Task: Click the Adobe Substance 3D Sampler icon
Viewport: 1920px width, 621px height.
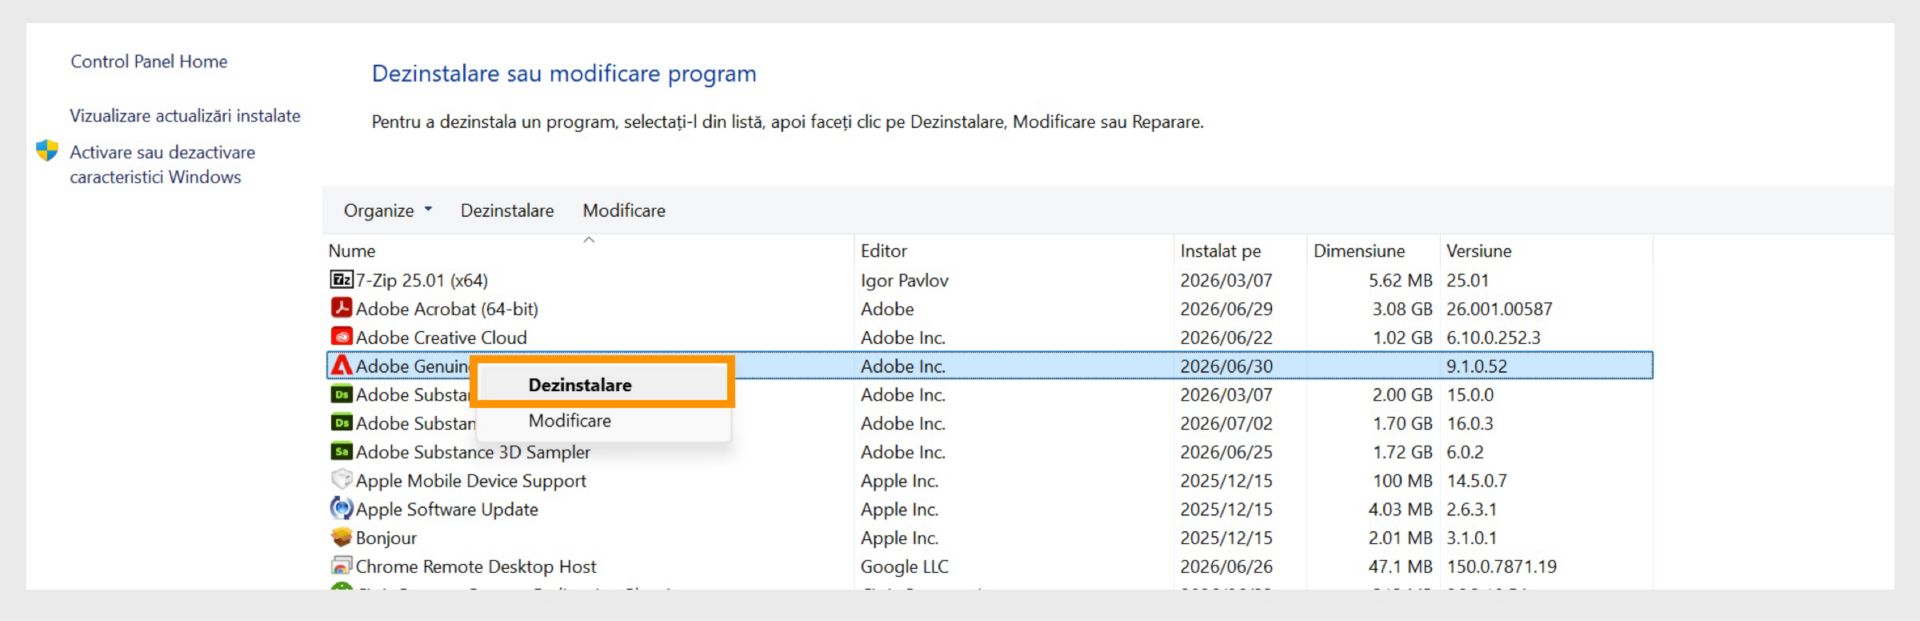Action: pyautogui.click(x=341, y=452)
